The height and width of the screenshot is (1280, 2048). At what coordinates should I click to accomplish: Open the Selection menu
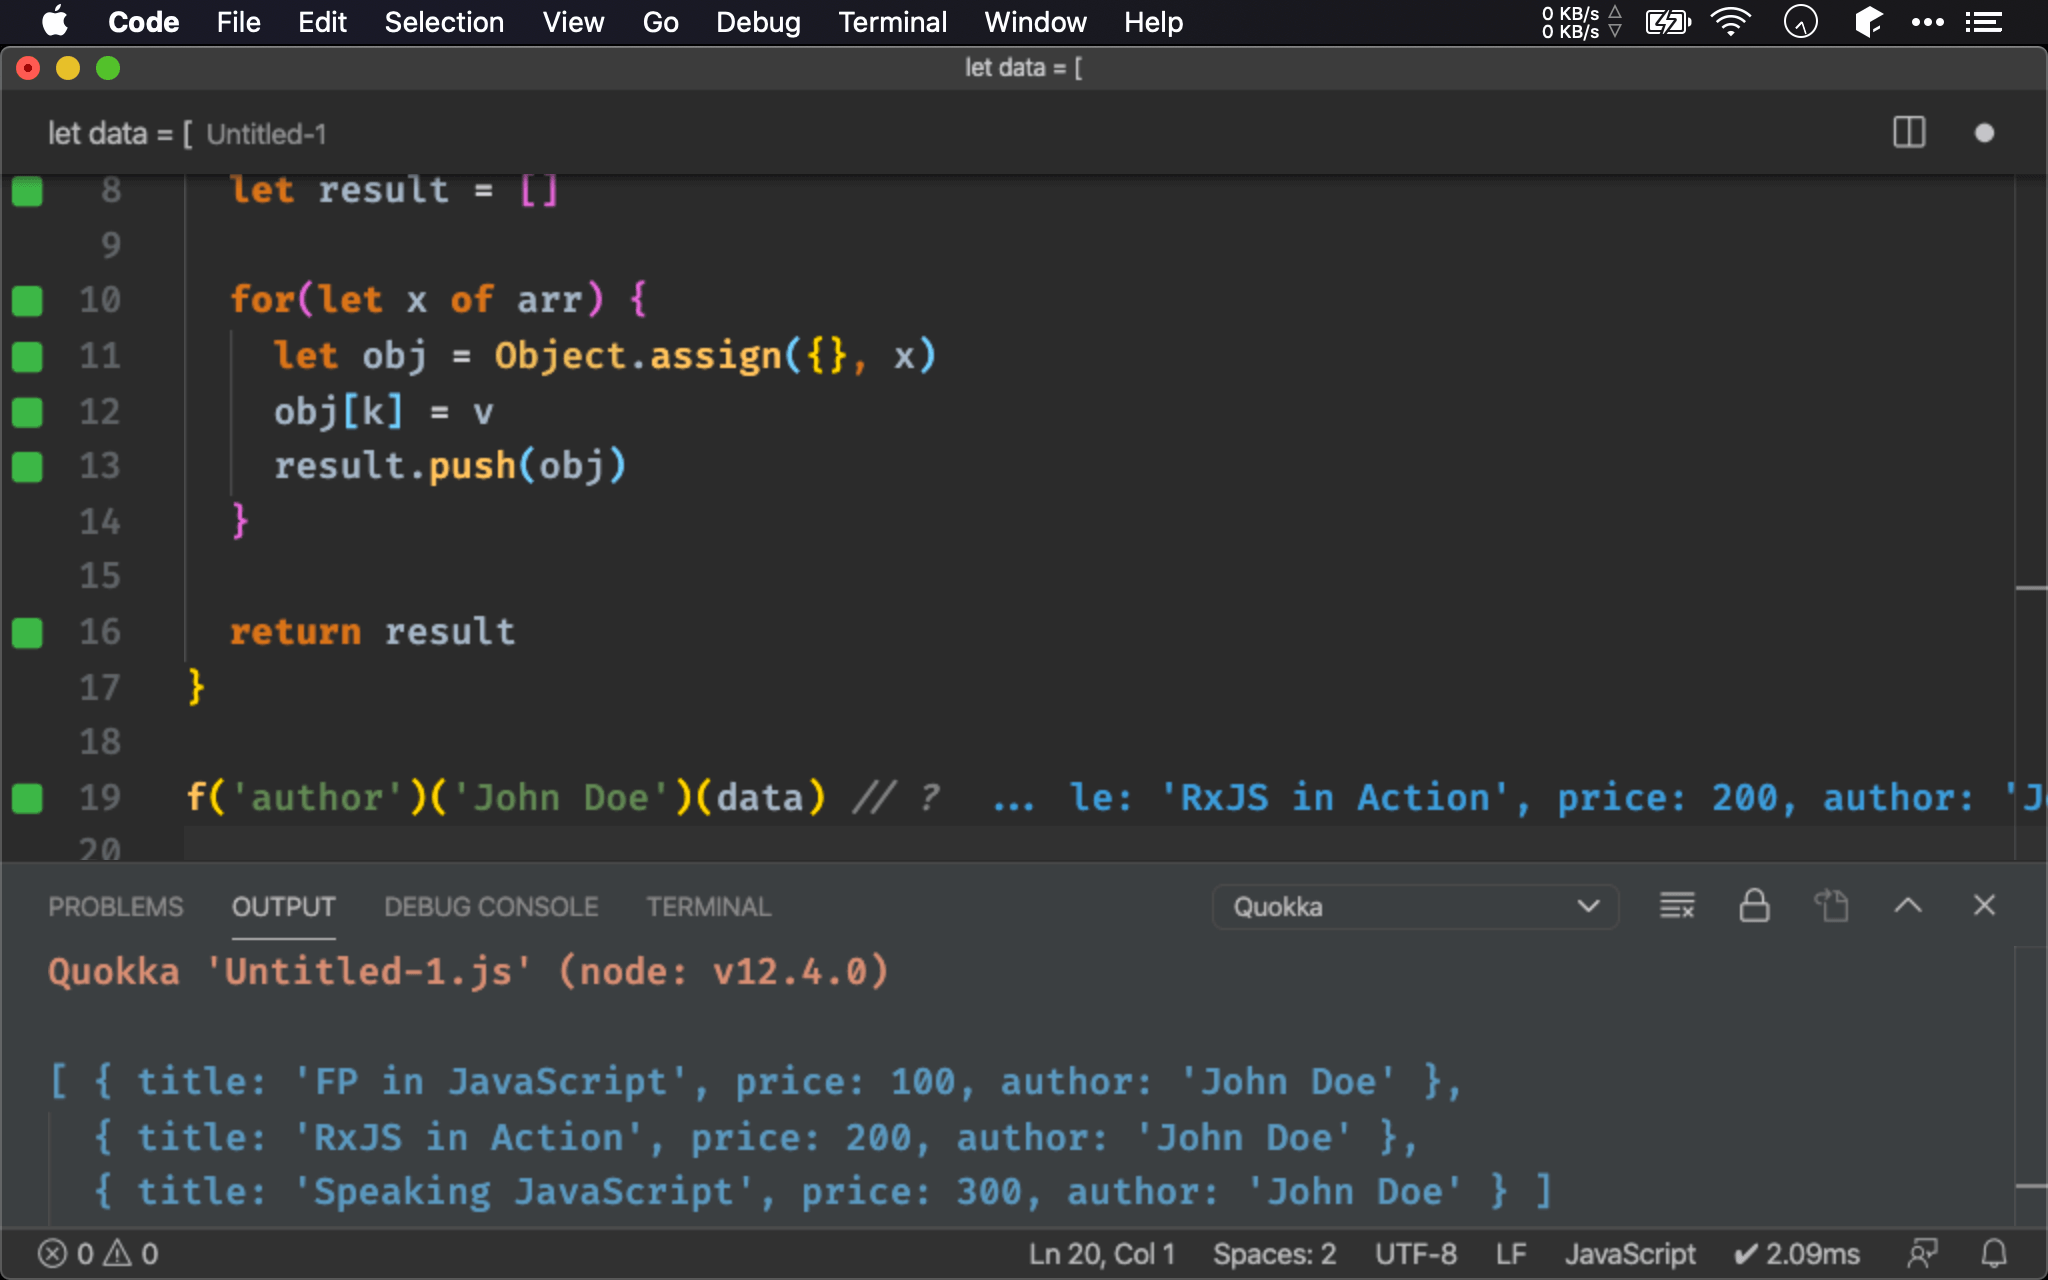pos(444,22)
